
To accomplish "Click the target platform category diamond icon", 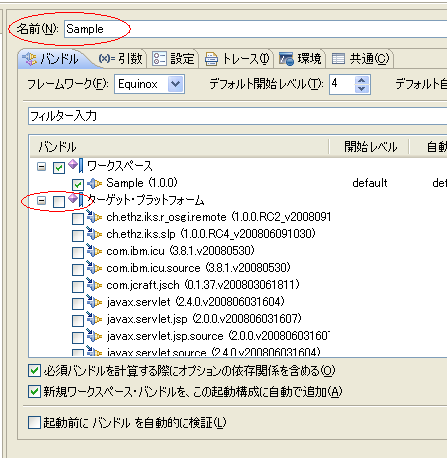I will pyautogui.click(x=76, y=200).
